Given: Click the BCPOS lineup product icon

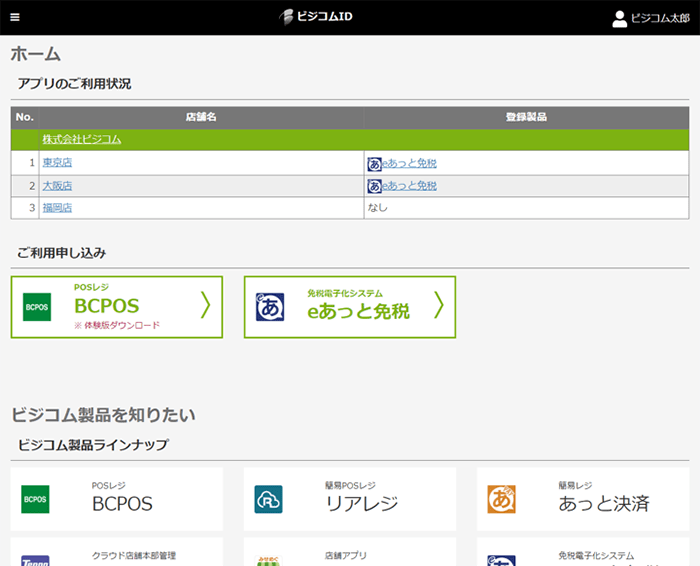Looking at the screenshot, I should 36,499.
